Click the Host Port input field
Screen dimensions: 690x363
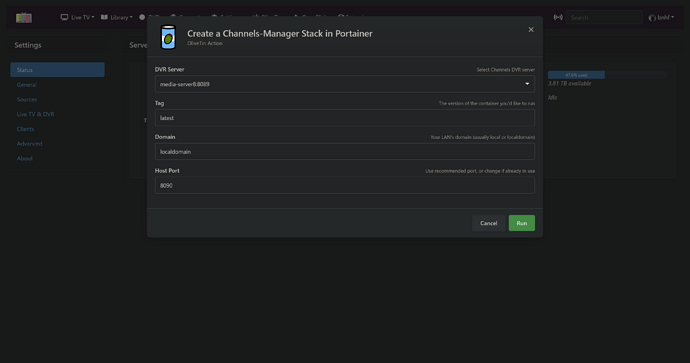[345, 186]
